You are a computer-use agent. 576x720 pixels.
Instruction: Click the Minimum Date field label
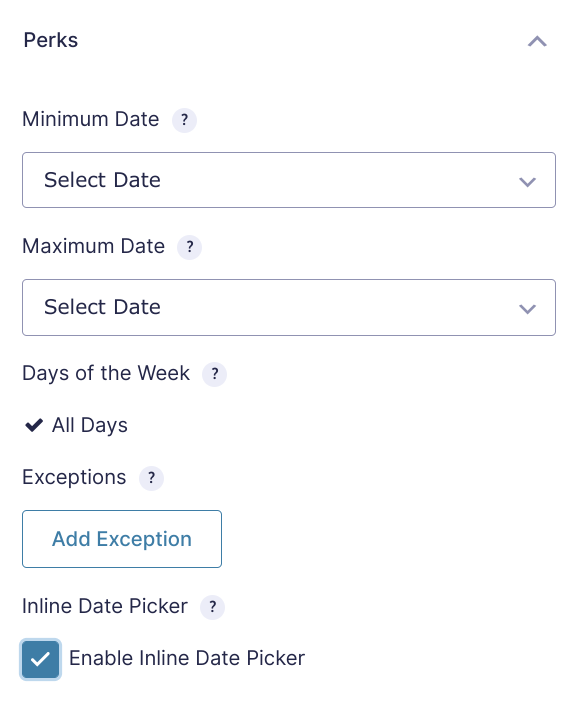[91, 119]
